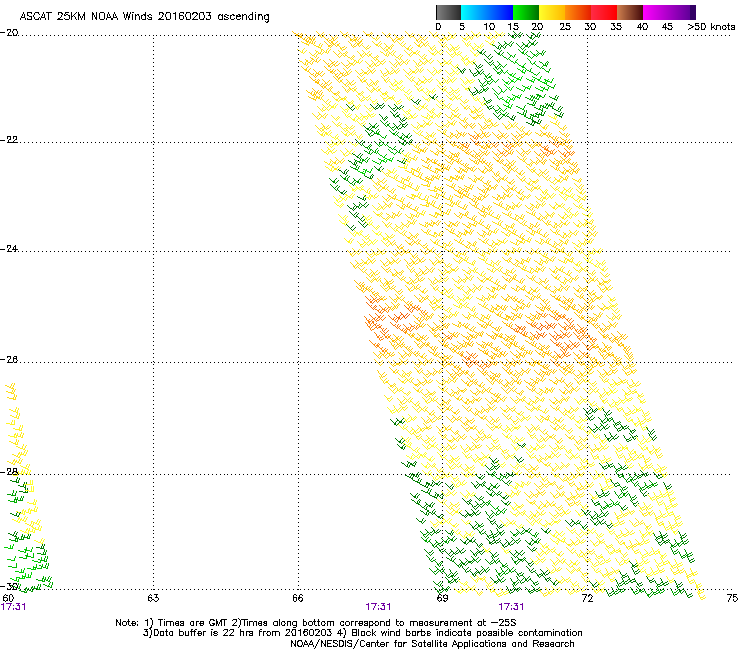Screen dimensions: 740x650
Task: Pick the dark purple >50 knots segment
Action: 693,12
